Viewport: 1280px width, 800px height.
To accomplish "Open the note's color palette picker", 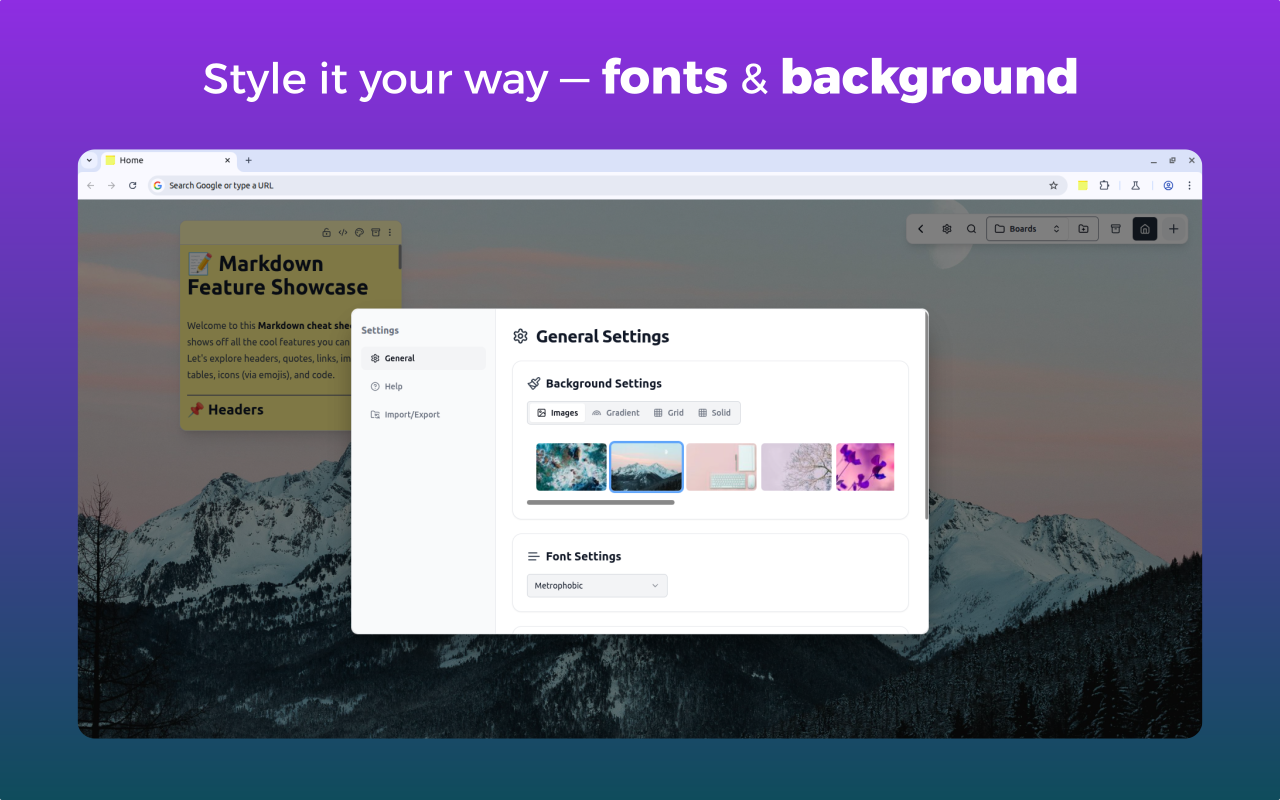I will coord(360,233).
